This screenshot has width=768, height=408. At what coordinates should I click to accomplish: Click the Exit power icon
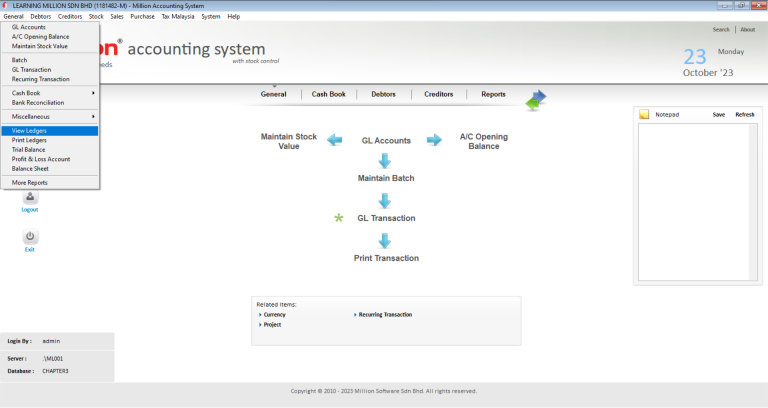30,237
